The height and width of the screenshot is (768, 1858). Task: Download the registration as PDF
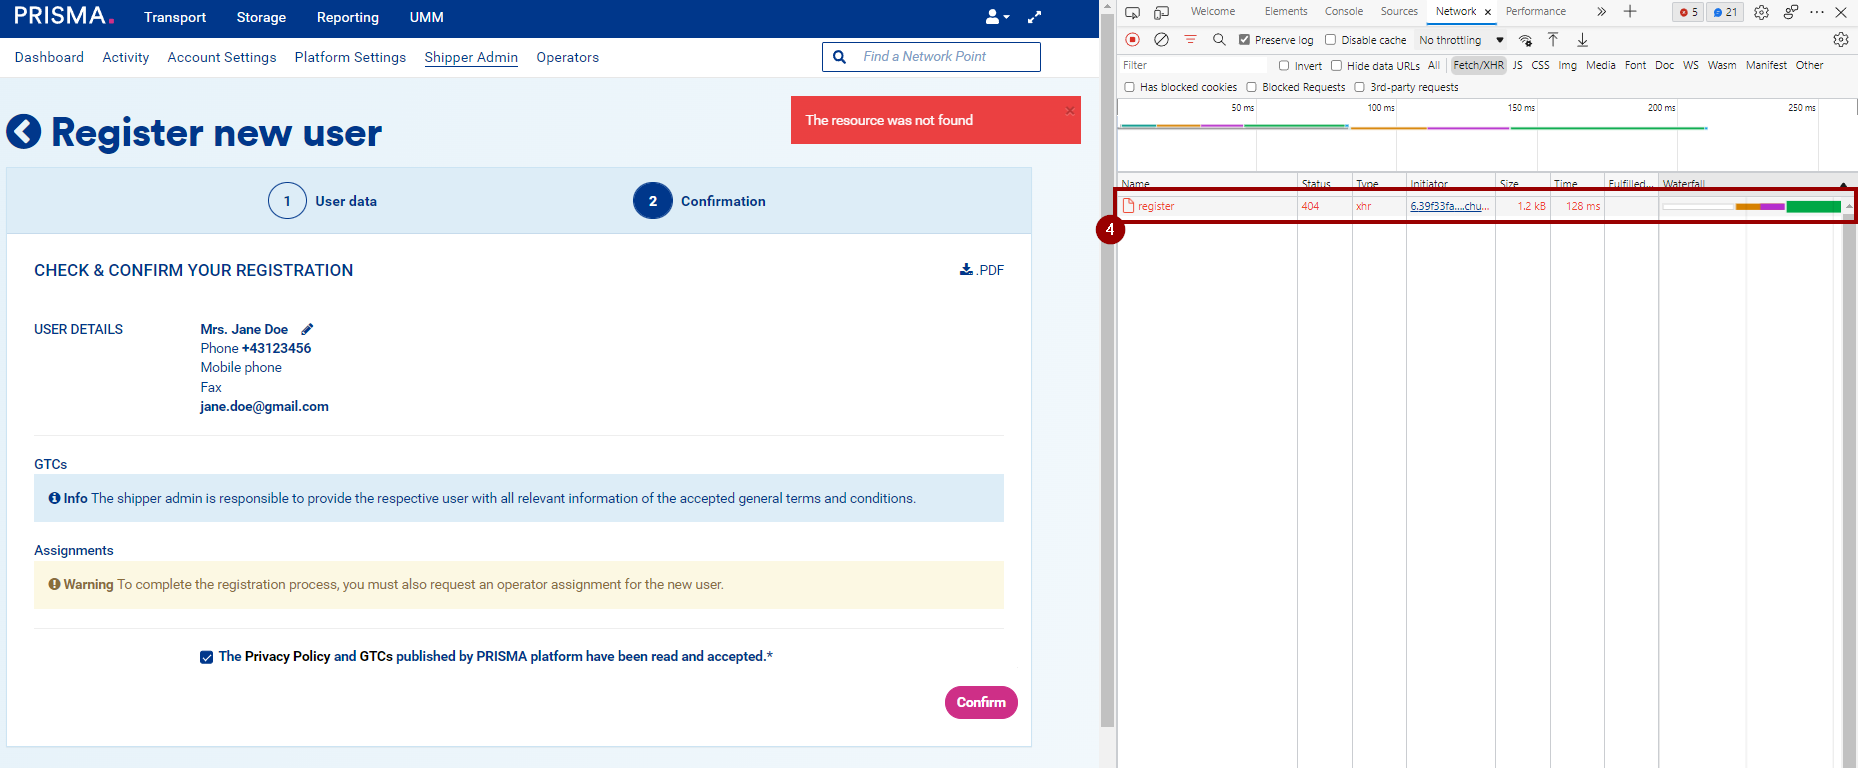(981, 270)
